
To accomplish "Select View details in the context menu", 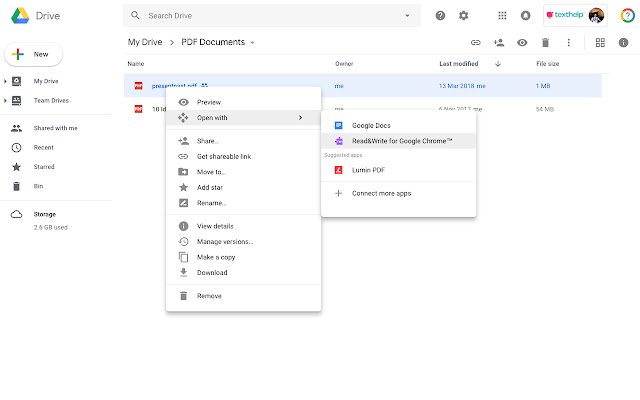I will (244, 226).
